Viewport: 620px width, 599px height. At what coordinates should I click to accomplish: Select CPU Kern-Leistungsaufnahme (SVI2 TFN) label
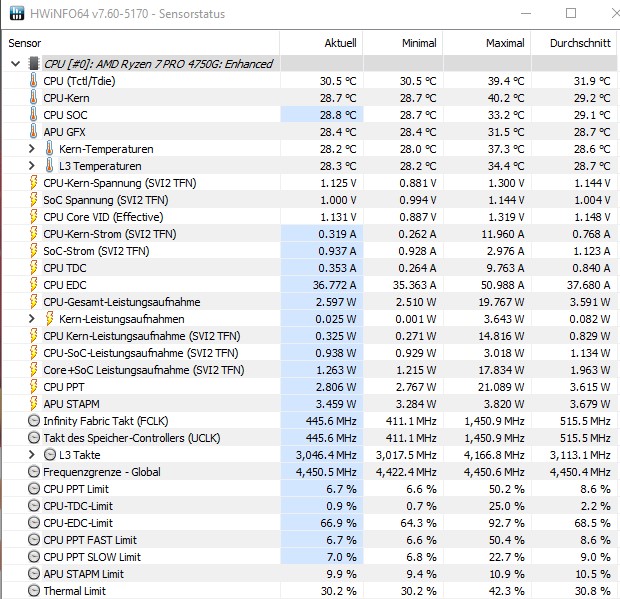pos(142,336)
